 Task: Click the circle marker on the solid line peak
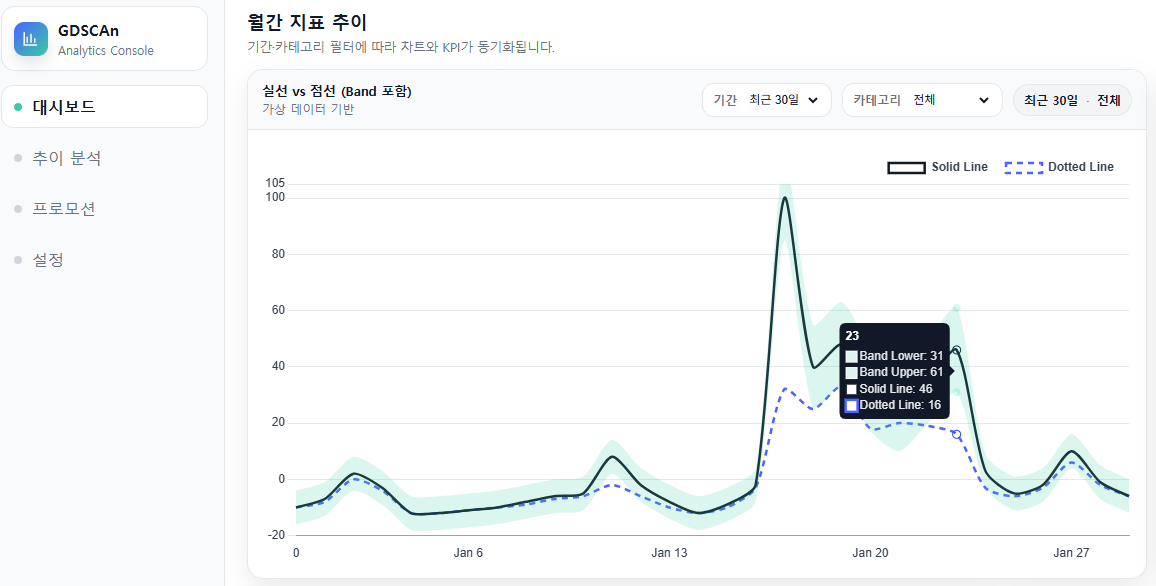pyautogui.click(x=957, y=349)
